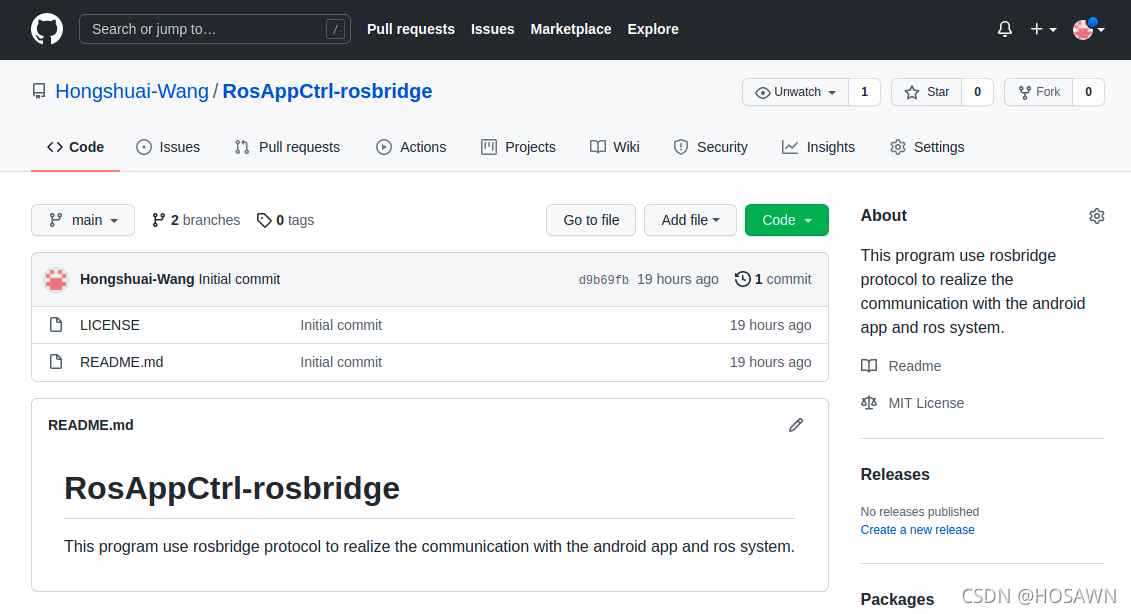Click the repository book icon beside owner name
Viewport: 1131px width, 614px height.
pyautogui.click(x=39, y=92)
